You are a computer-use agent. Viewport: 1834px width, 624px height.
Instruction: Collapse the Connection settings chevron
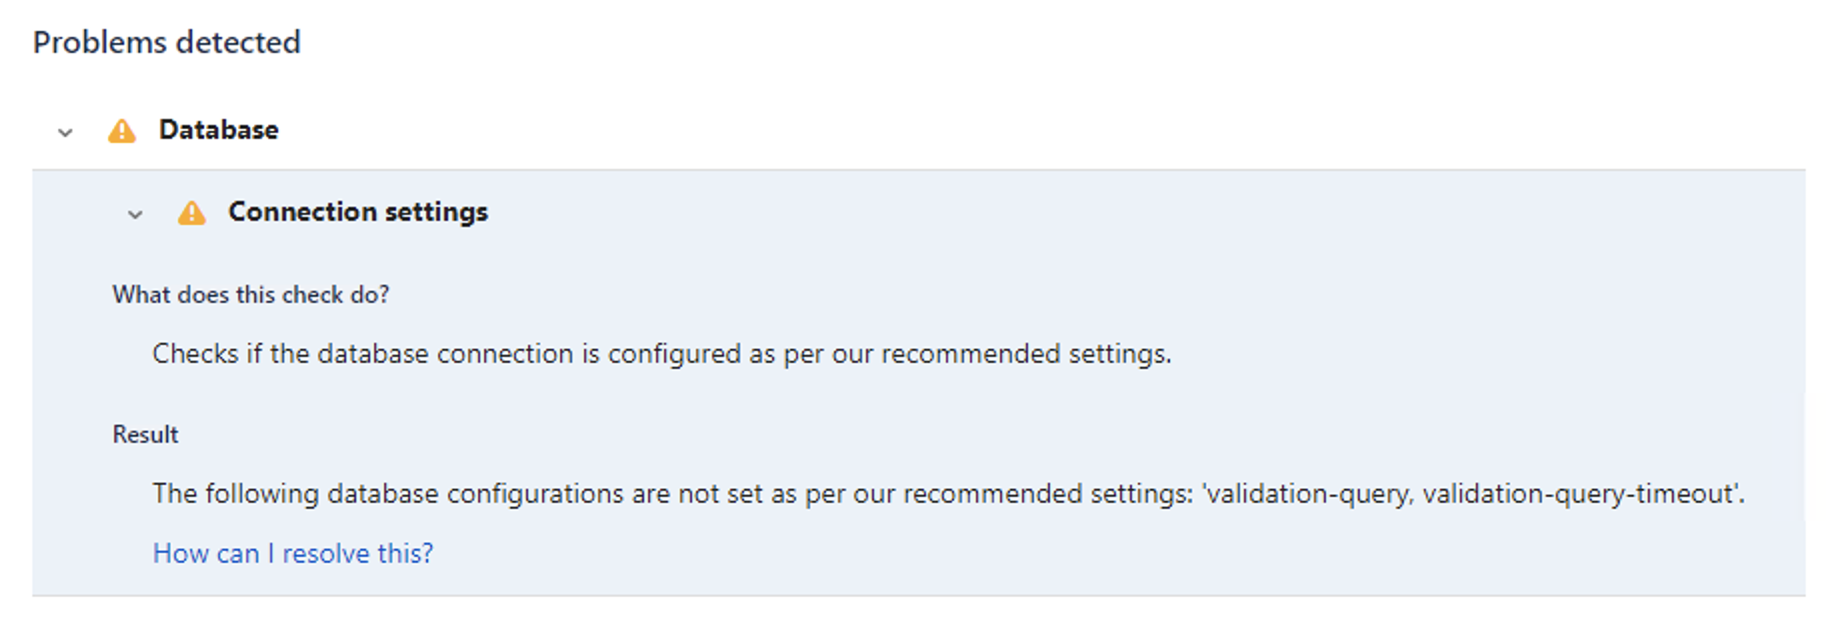(x=135, y=214)
